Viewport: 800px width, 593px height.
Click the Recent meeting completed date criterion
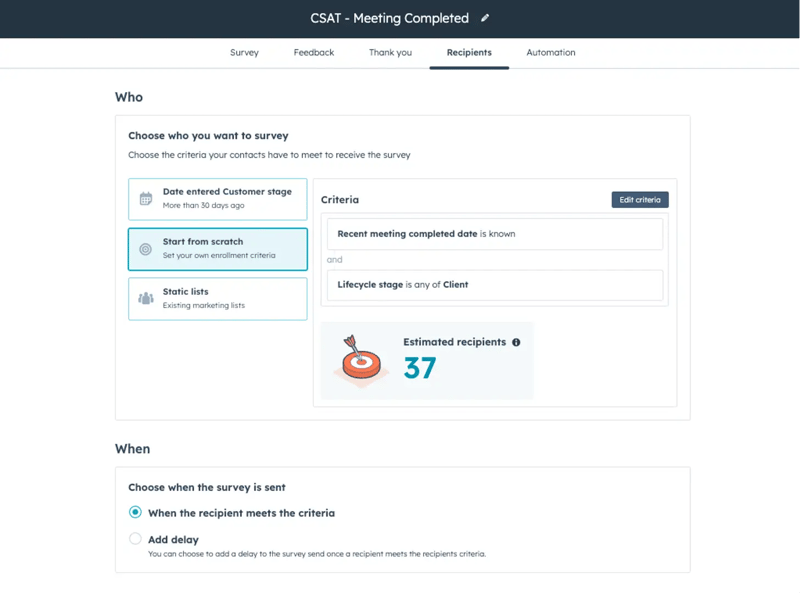[x=495, y=234]
